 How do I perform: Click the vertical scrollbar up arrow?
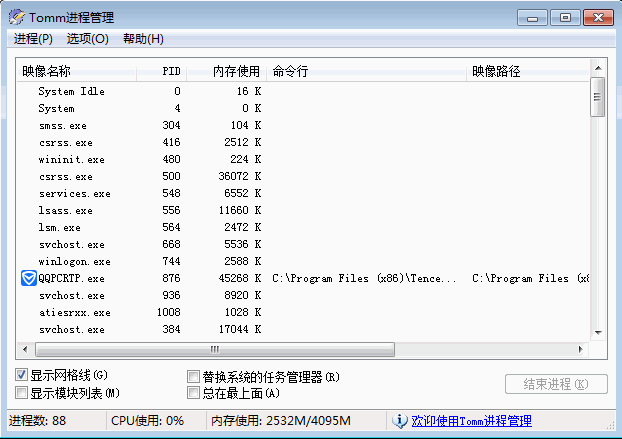pos(598,68)
